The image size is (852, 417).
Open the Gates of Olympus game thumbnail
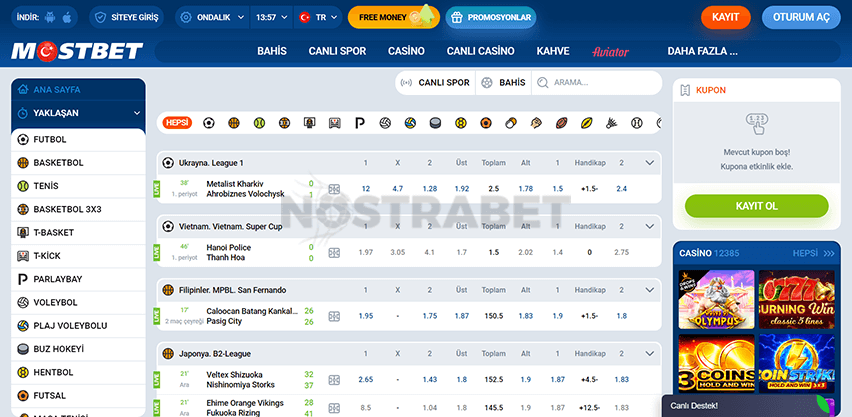(x=717, y=300)
